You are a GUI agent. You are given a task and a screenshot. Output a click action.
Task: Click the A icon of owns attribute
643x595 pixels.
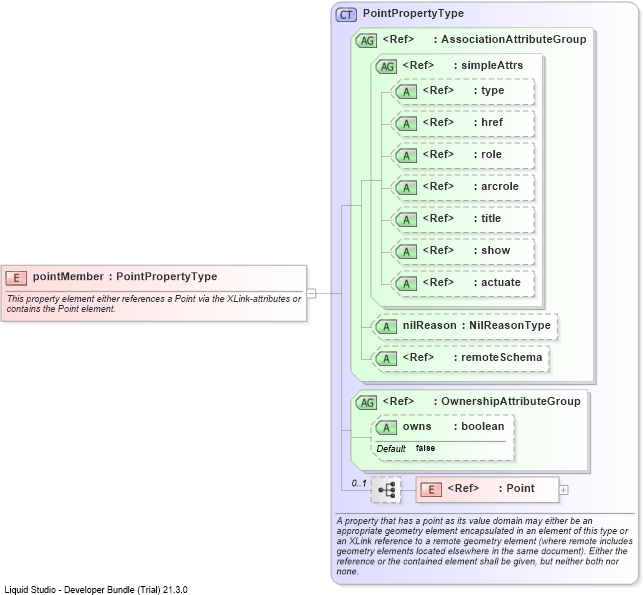386,428
